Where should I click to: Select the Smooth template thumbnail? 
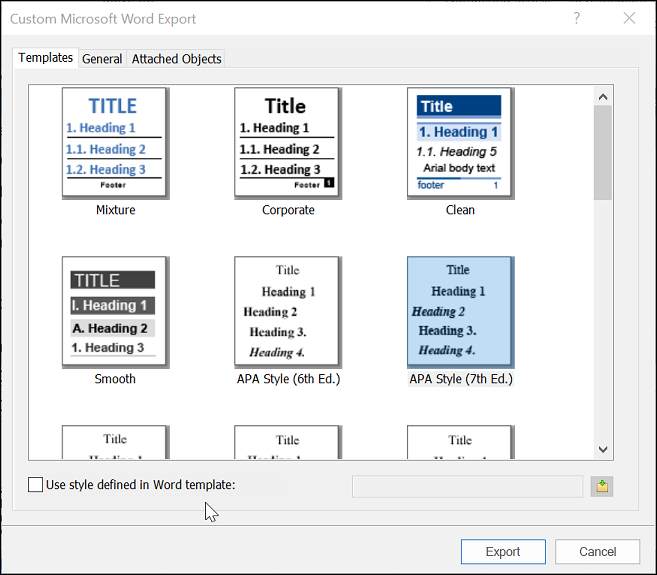coord(115,310)
